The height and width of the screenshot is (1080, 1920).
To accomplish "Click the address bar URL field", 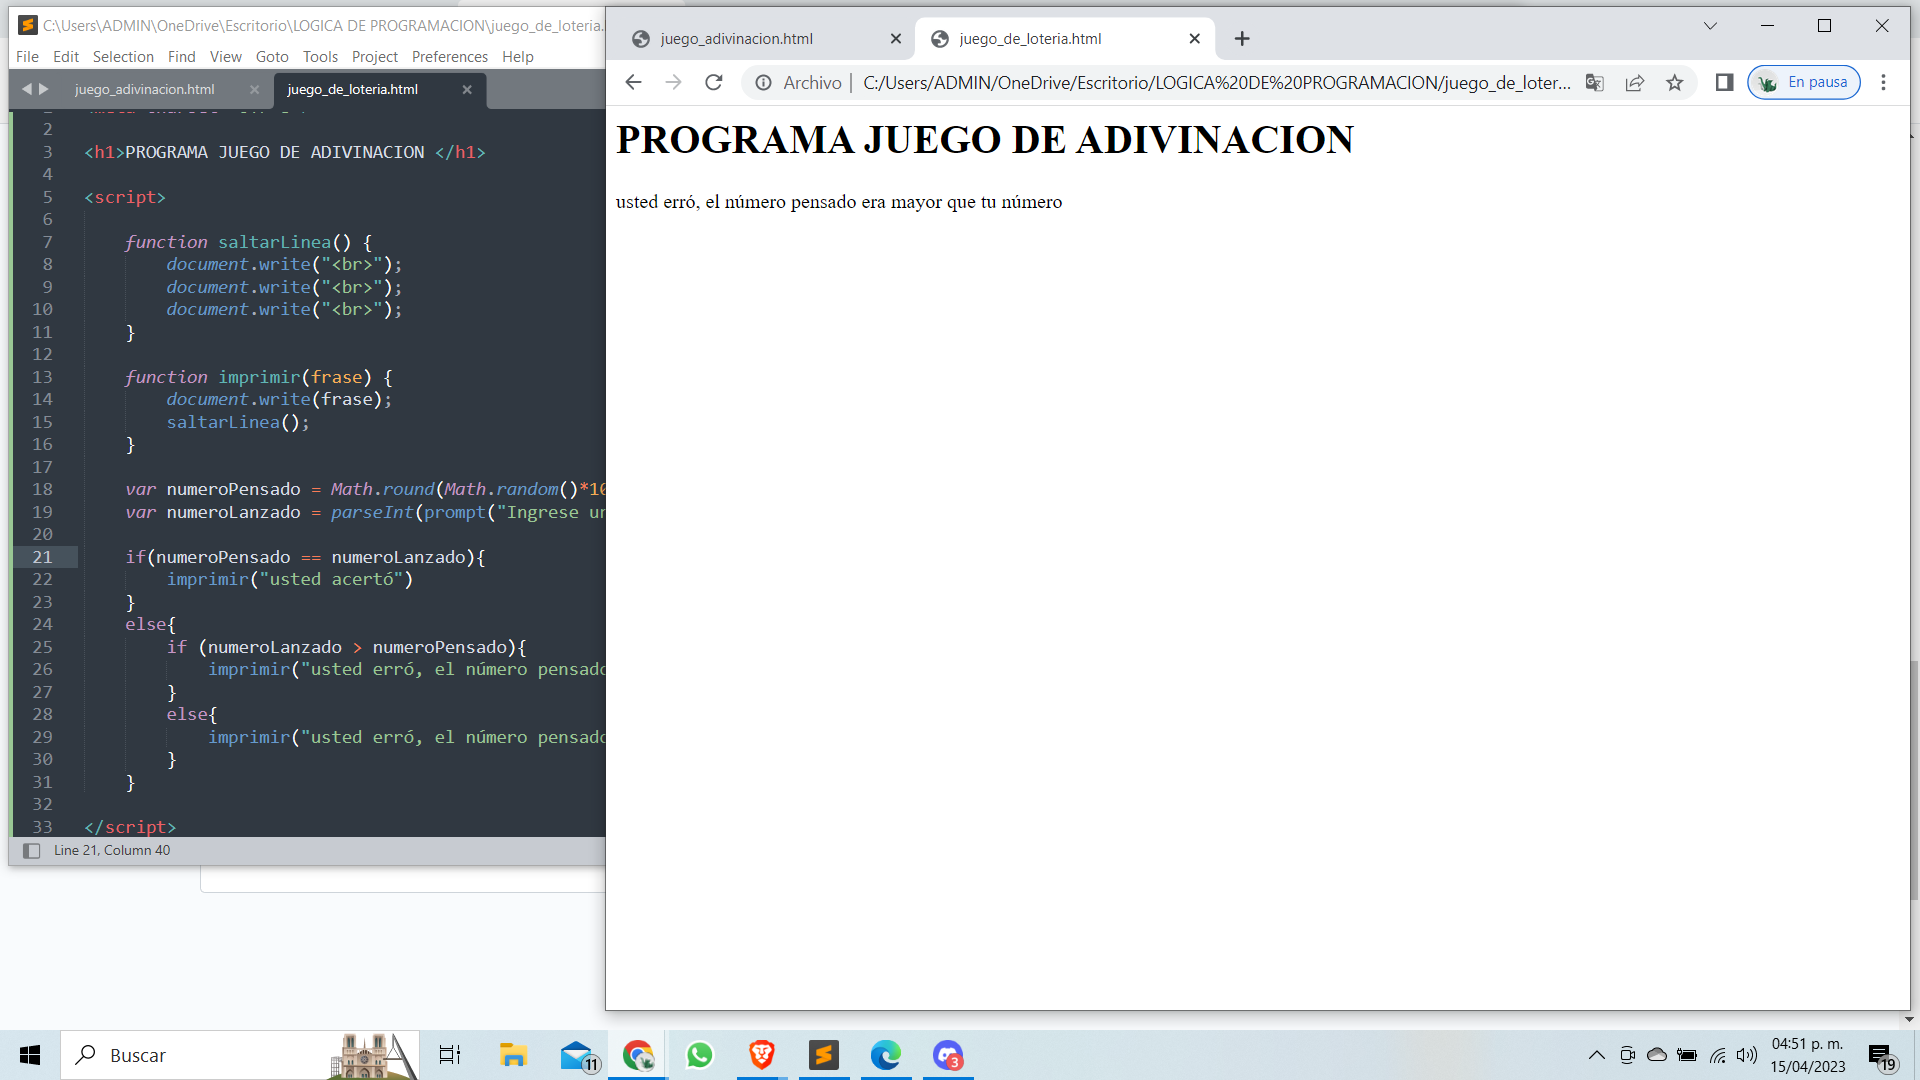I will point(1216,83).
